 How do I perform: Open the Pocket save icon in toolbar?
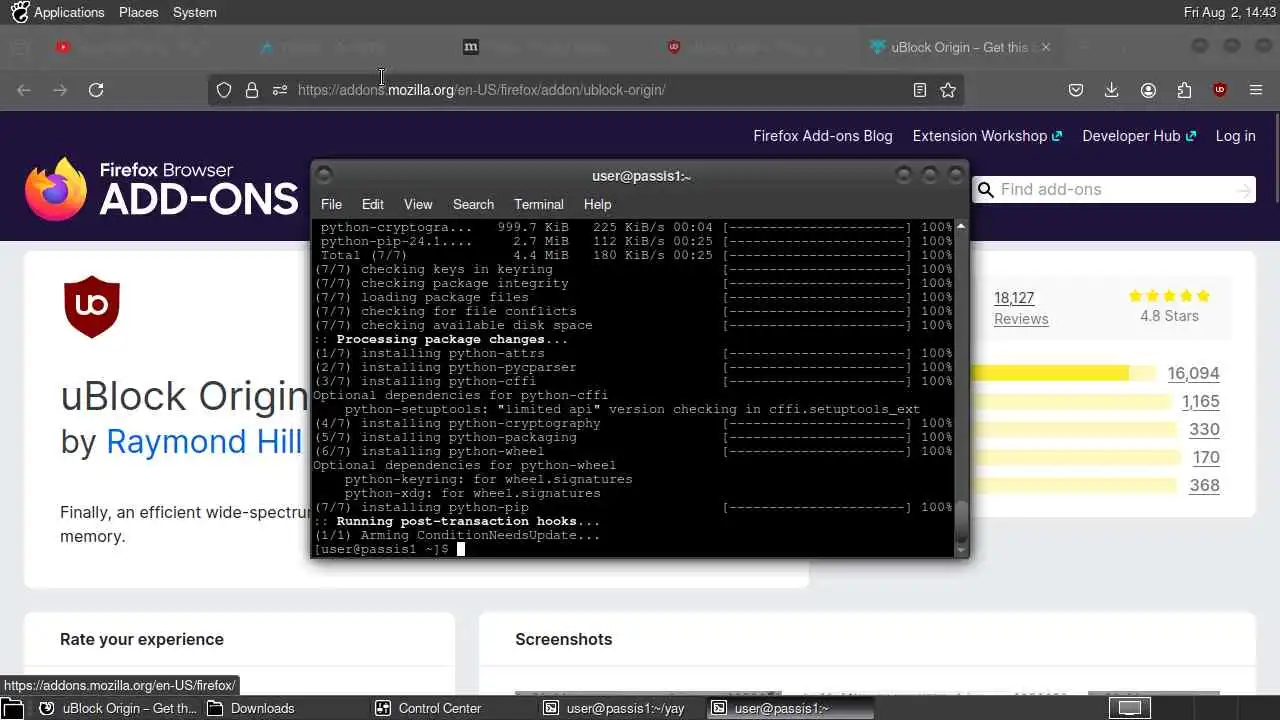click(x=1076, y=90)
